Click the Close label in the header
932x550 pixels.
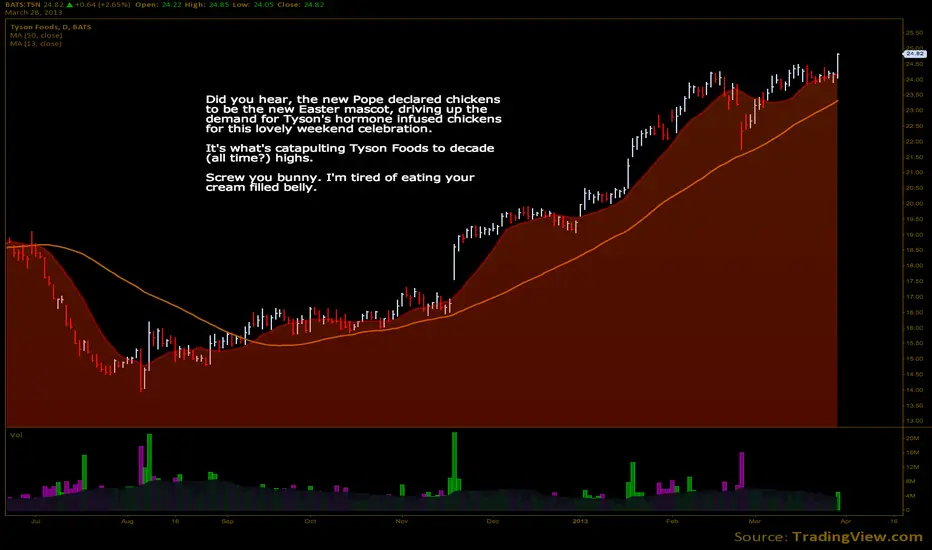[x=288, y=4]
